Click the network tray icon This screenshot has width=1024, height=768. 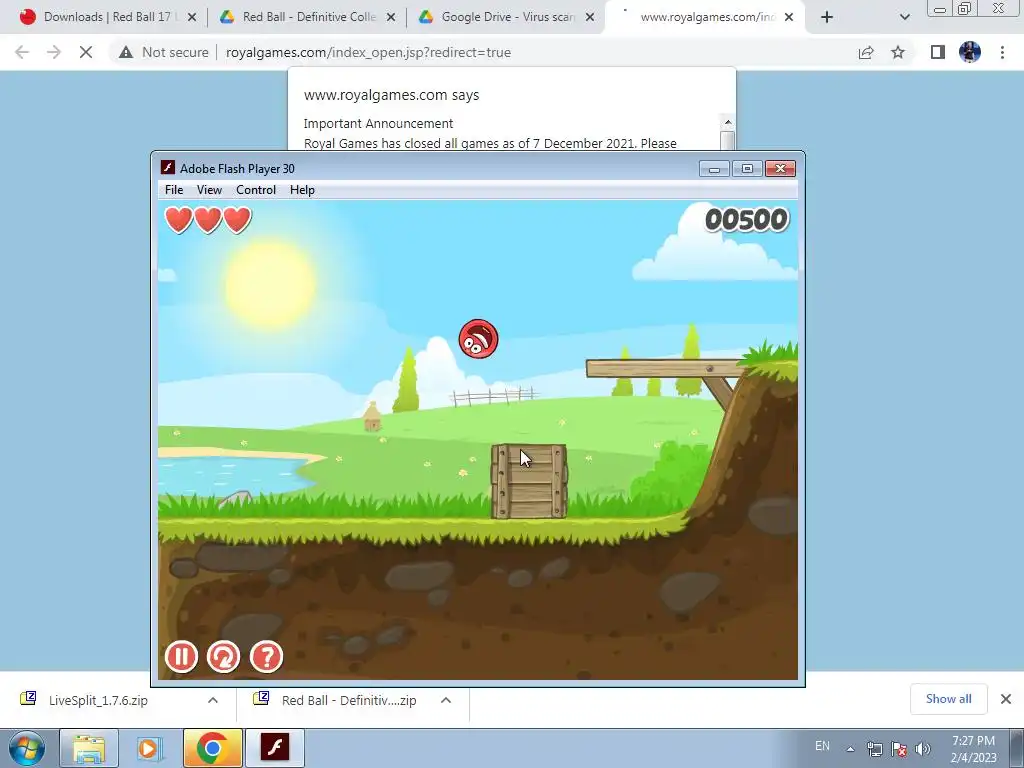[874, 748]
